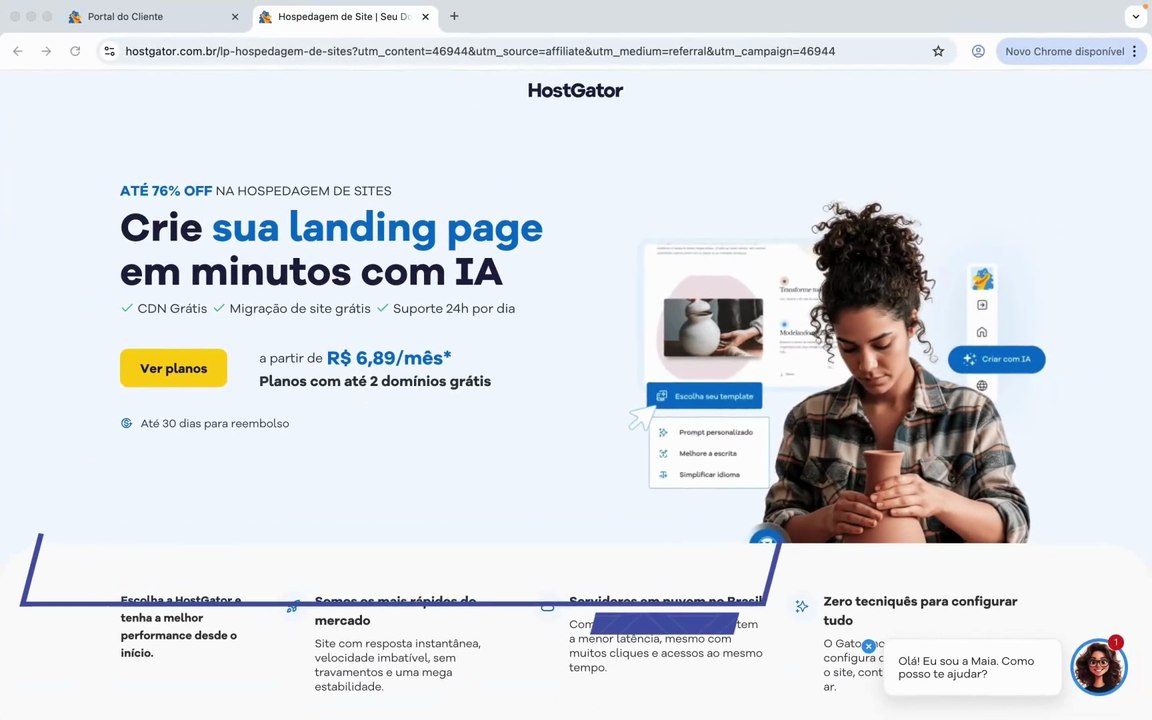
Task: Close the Portal do Cliente tab
Action: pyautogui.click(x=235, y=16)
